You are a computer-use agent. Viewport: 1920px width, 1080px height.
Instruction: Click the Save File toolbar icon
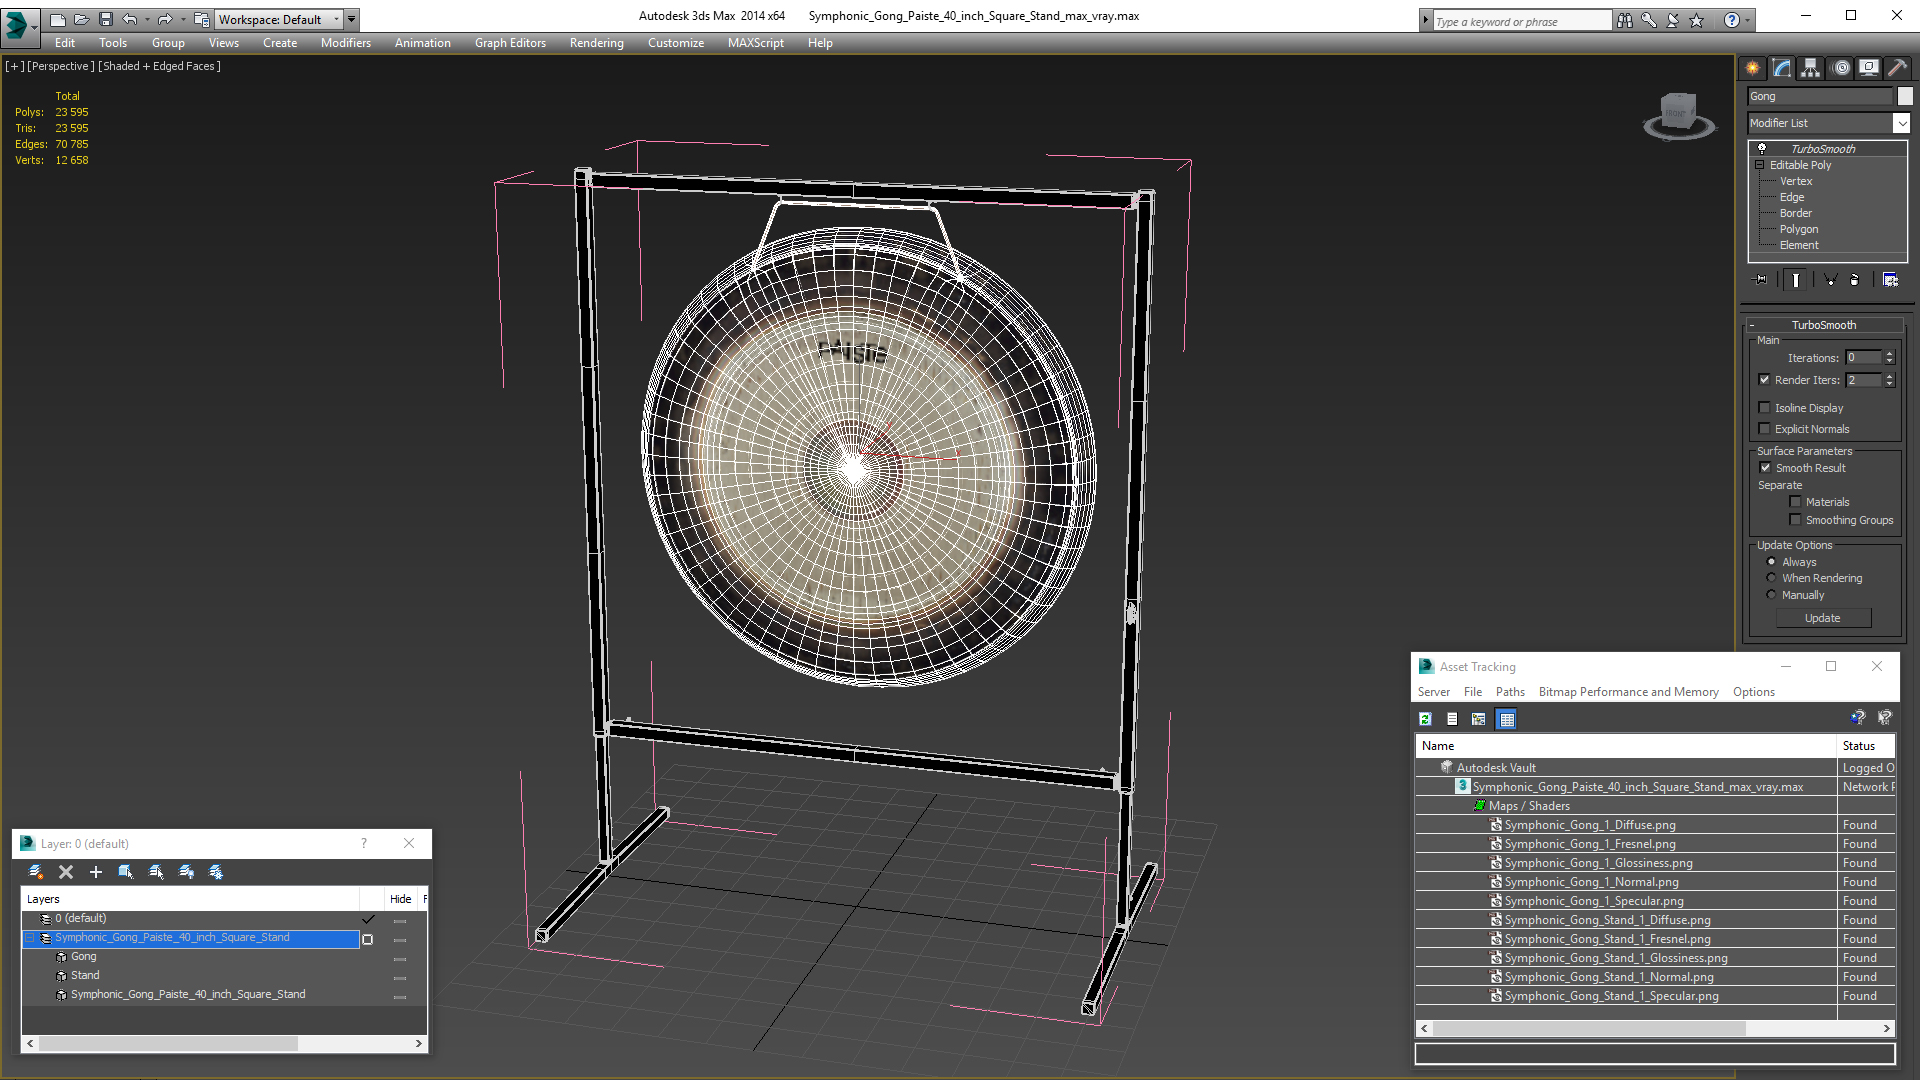tap(105, 19)
